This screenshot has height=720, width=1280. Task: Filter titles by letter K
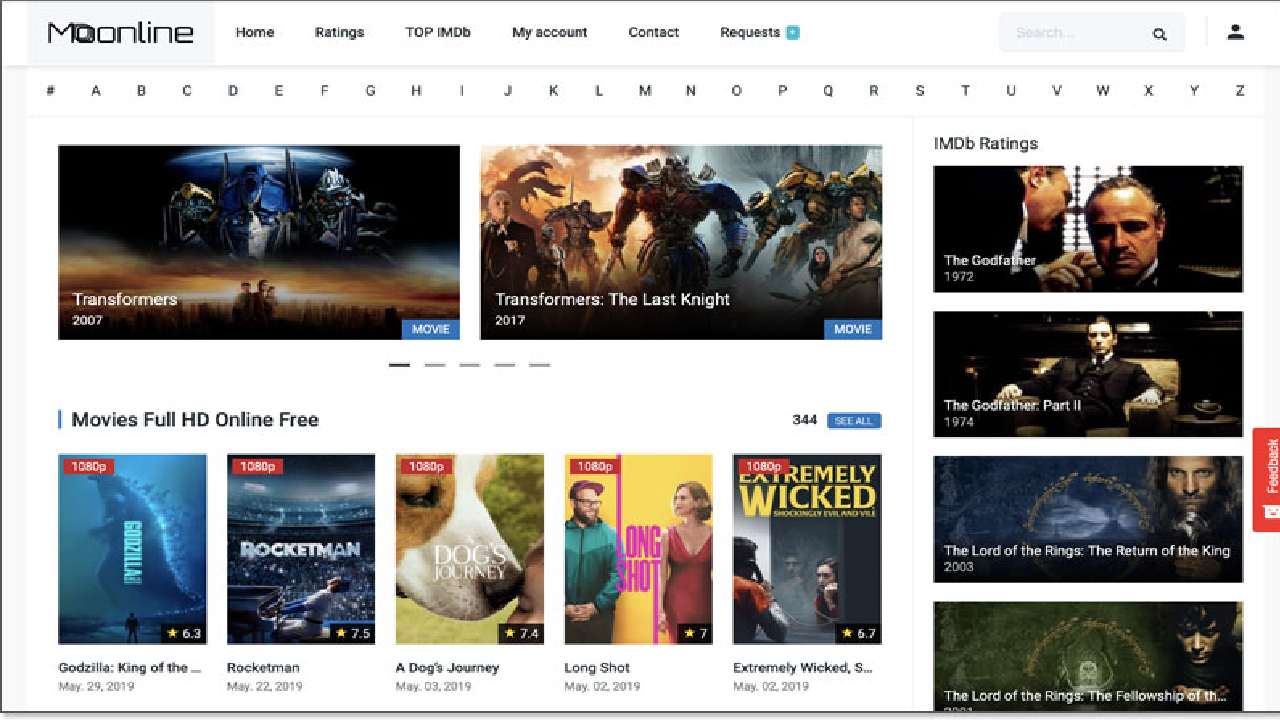[553, 90]
